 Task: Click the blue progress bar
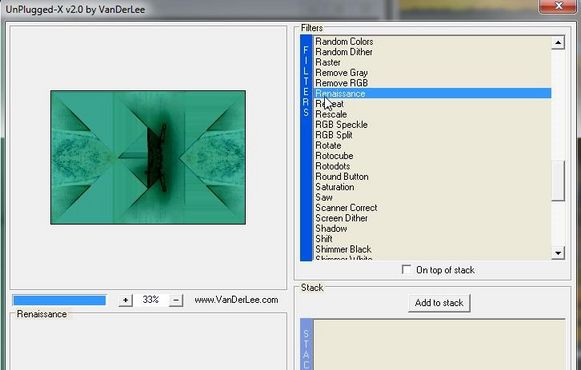(59, 300)
